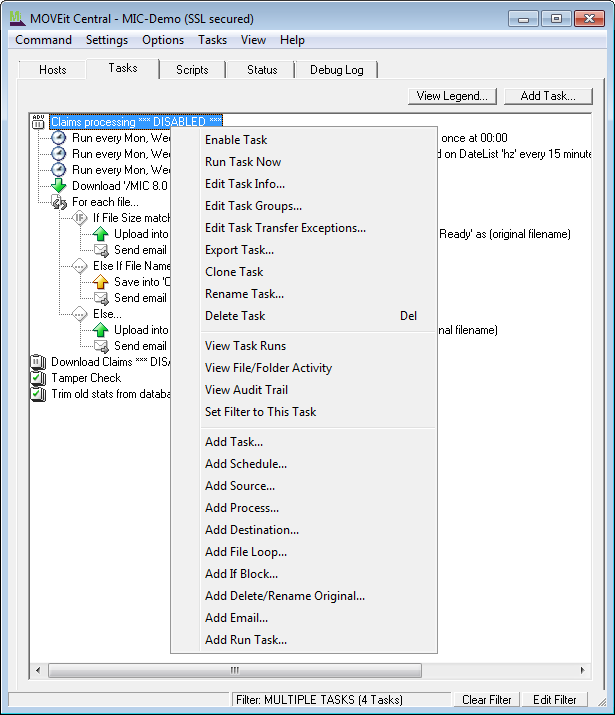Click the Else... branch diamond icon

coord(80,314)
